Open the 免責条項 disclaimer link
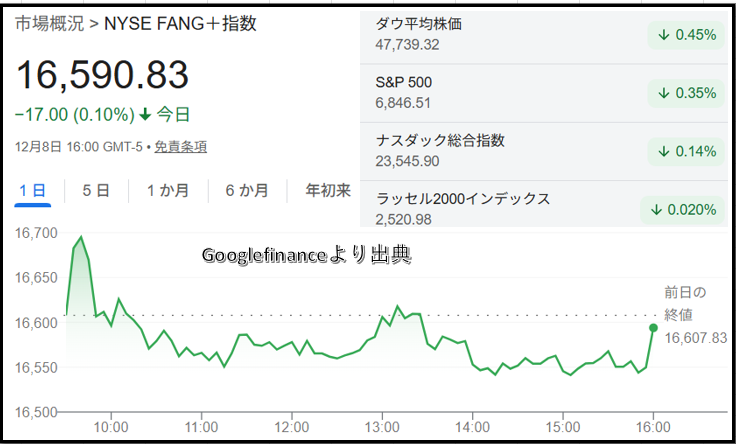736x444 pixels. [181, 146]
